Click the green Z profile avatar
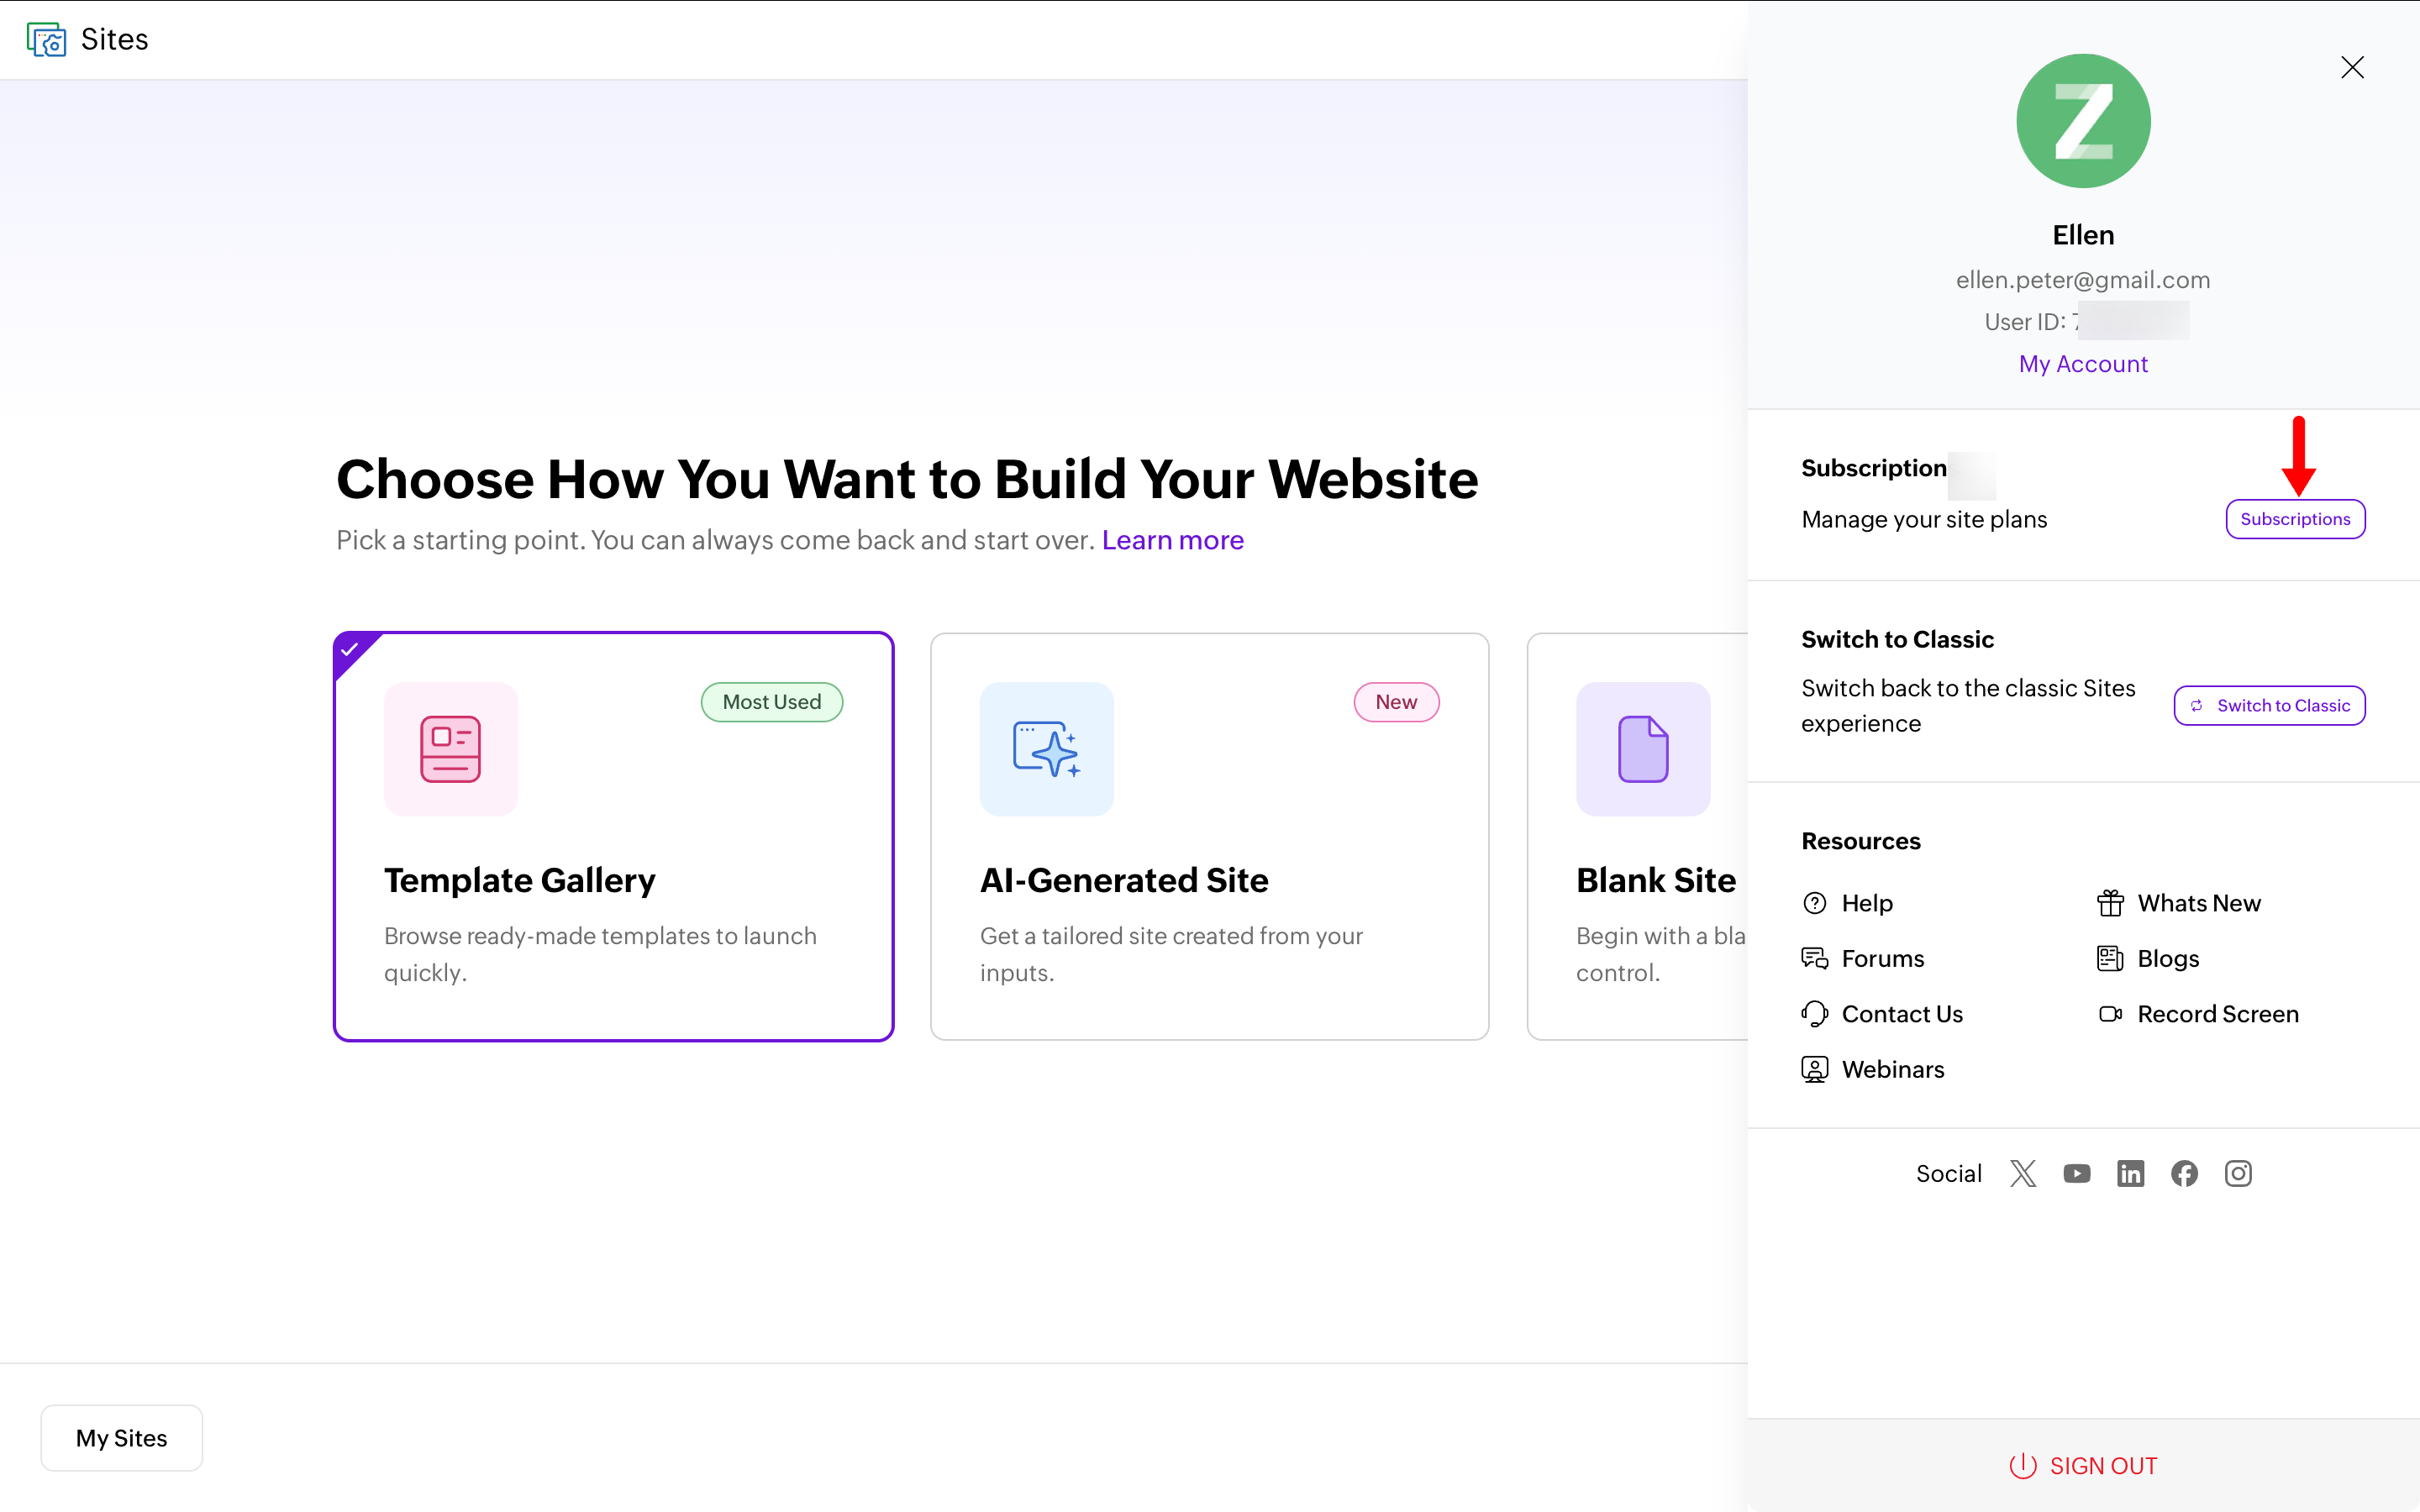2420x1512 pixels. 2083,121
